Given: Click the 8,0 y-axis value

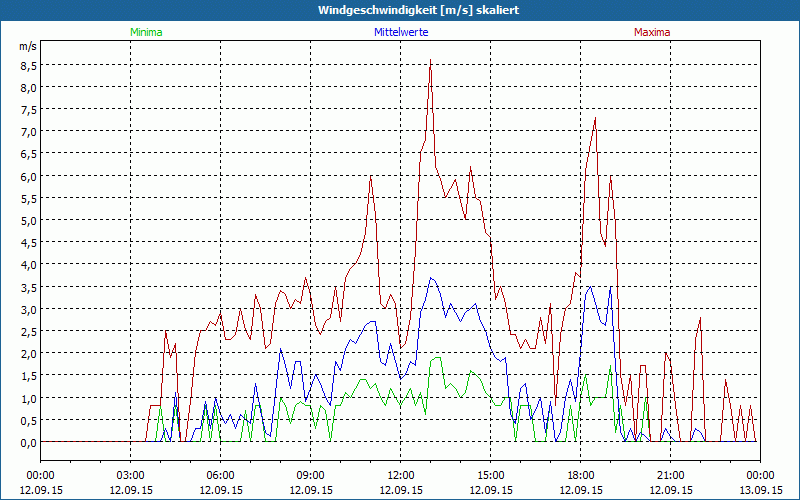Looking at the screenshot, I should (x=28, y=87).
